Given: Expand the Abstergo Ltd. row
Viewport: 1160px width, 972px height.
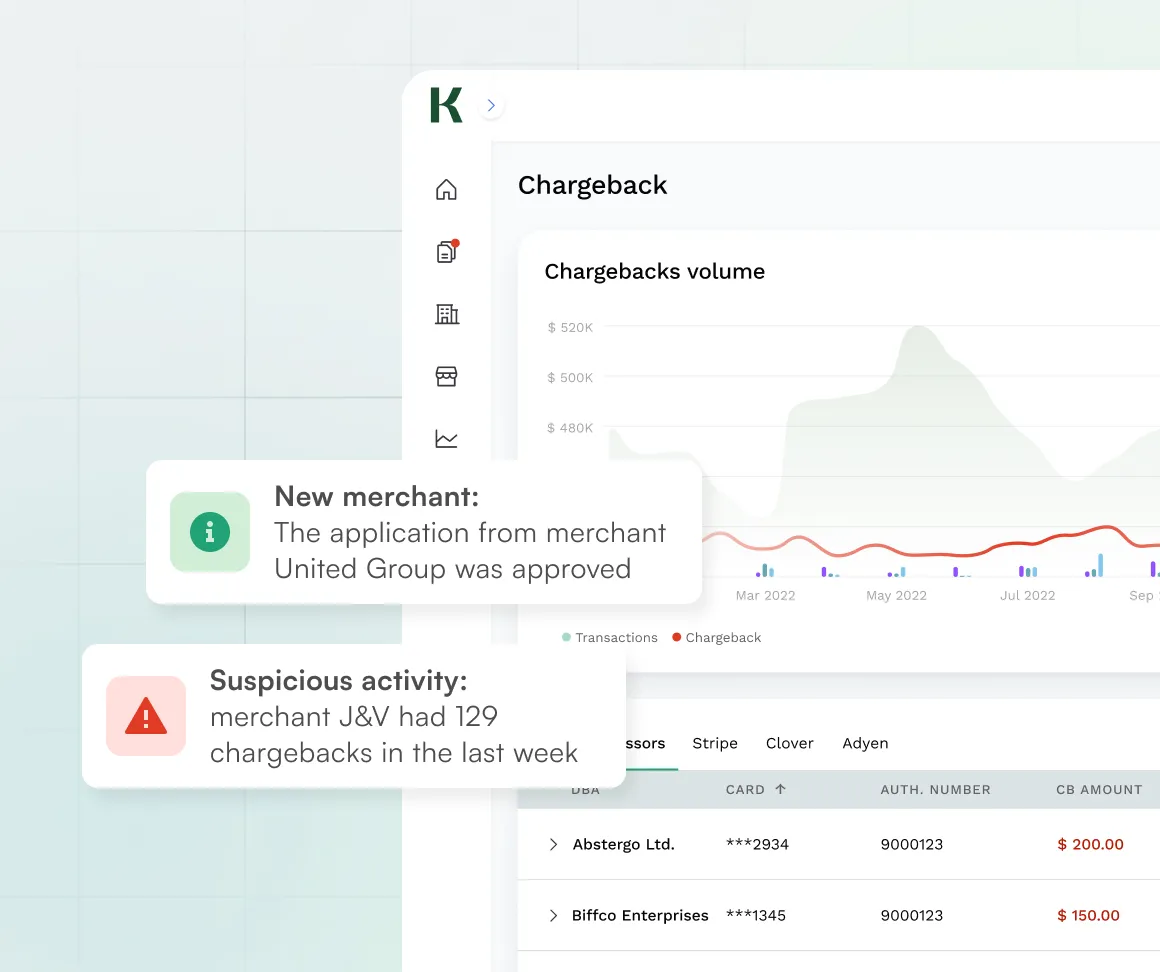Looking at the screenshot, I should click(x=553, y=845).
